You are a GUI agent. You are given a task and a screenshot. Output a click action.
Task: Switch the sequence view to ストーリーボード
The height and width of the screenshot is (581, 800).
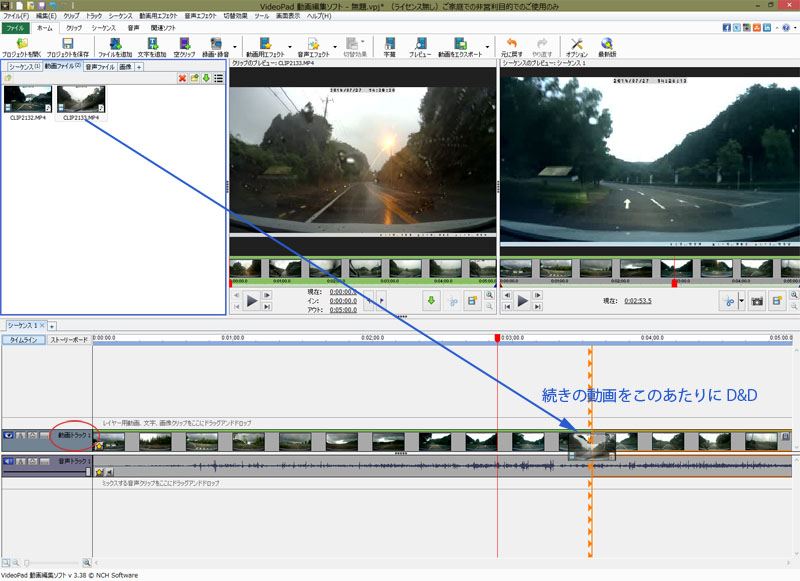[69, 340]
